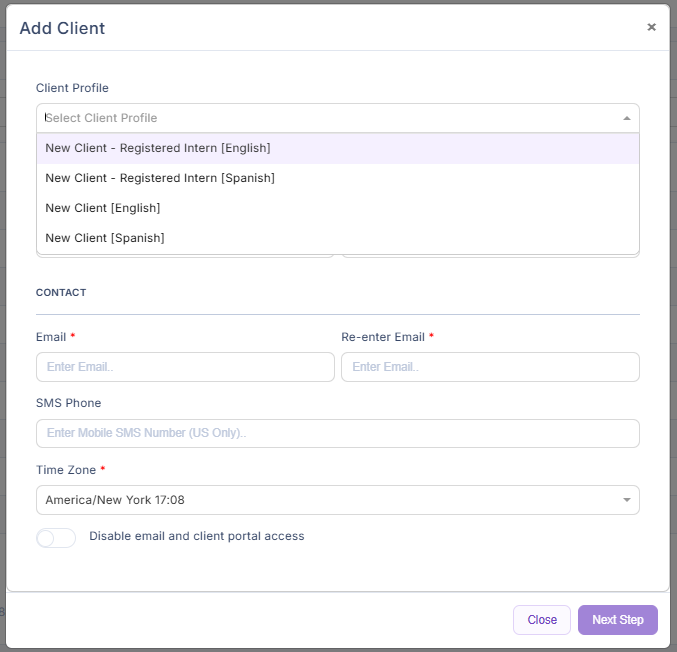Click the Next Step button
Screen dimensions: 677x652
(x=617, y=620)
